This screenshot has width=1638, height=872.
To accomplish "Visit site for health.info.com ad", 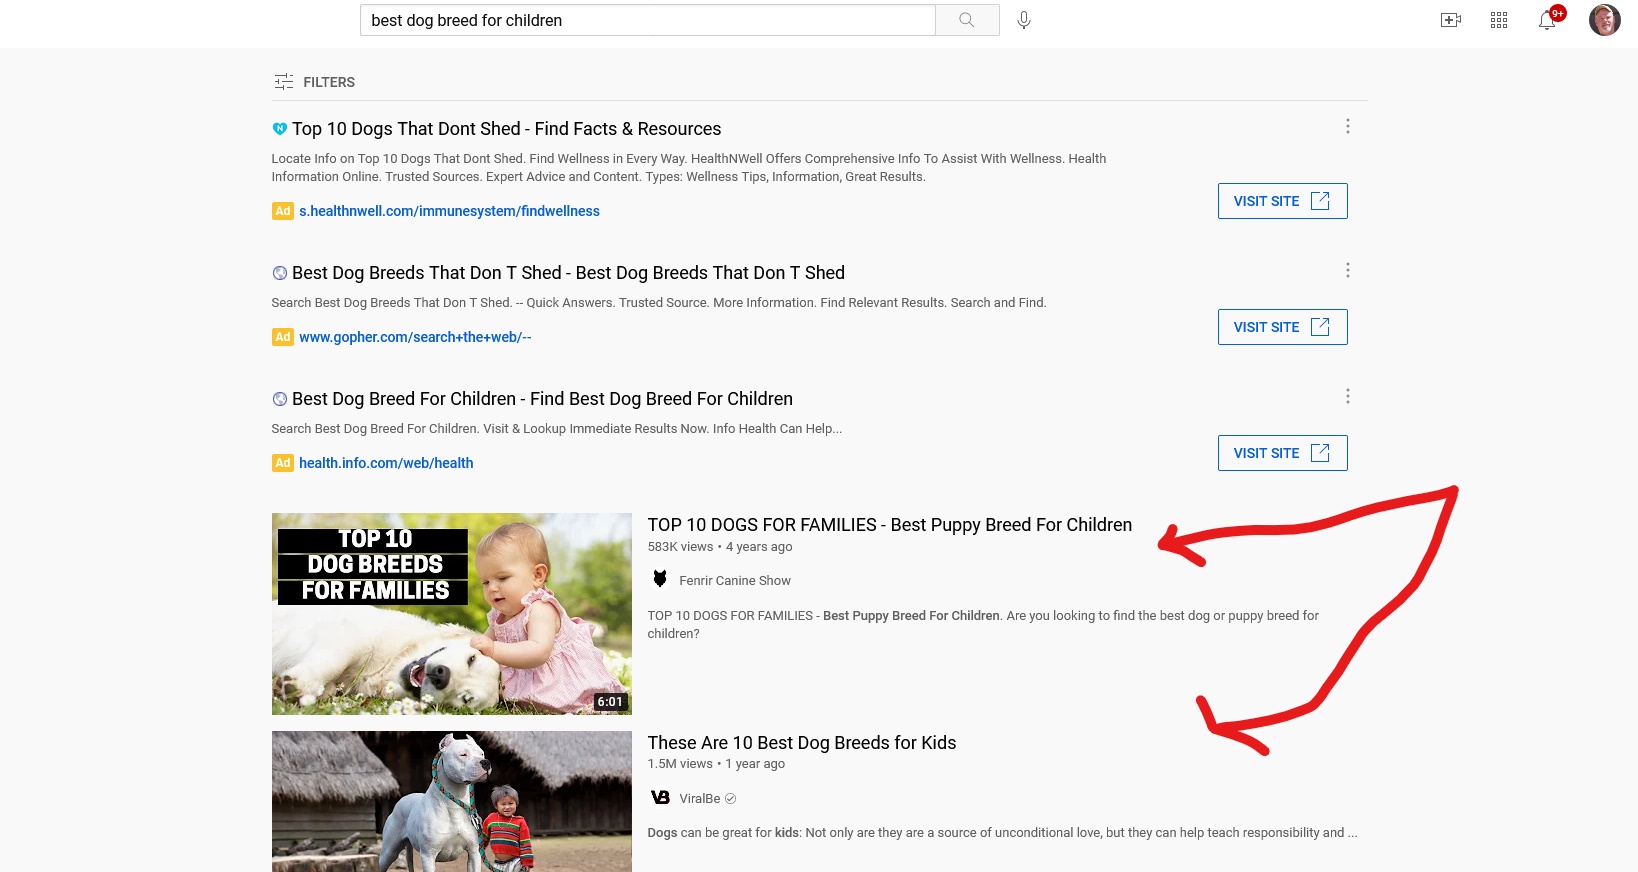I will [x=1282, y=453].
